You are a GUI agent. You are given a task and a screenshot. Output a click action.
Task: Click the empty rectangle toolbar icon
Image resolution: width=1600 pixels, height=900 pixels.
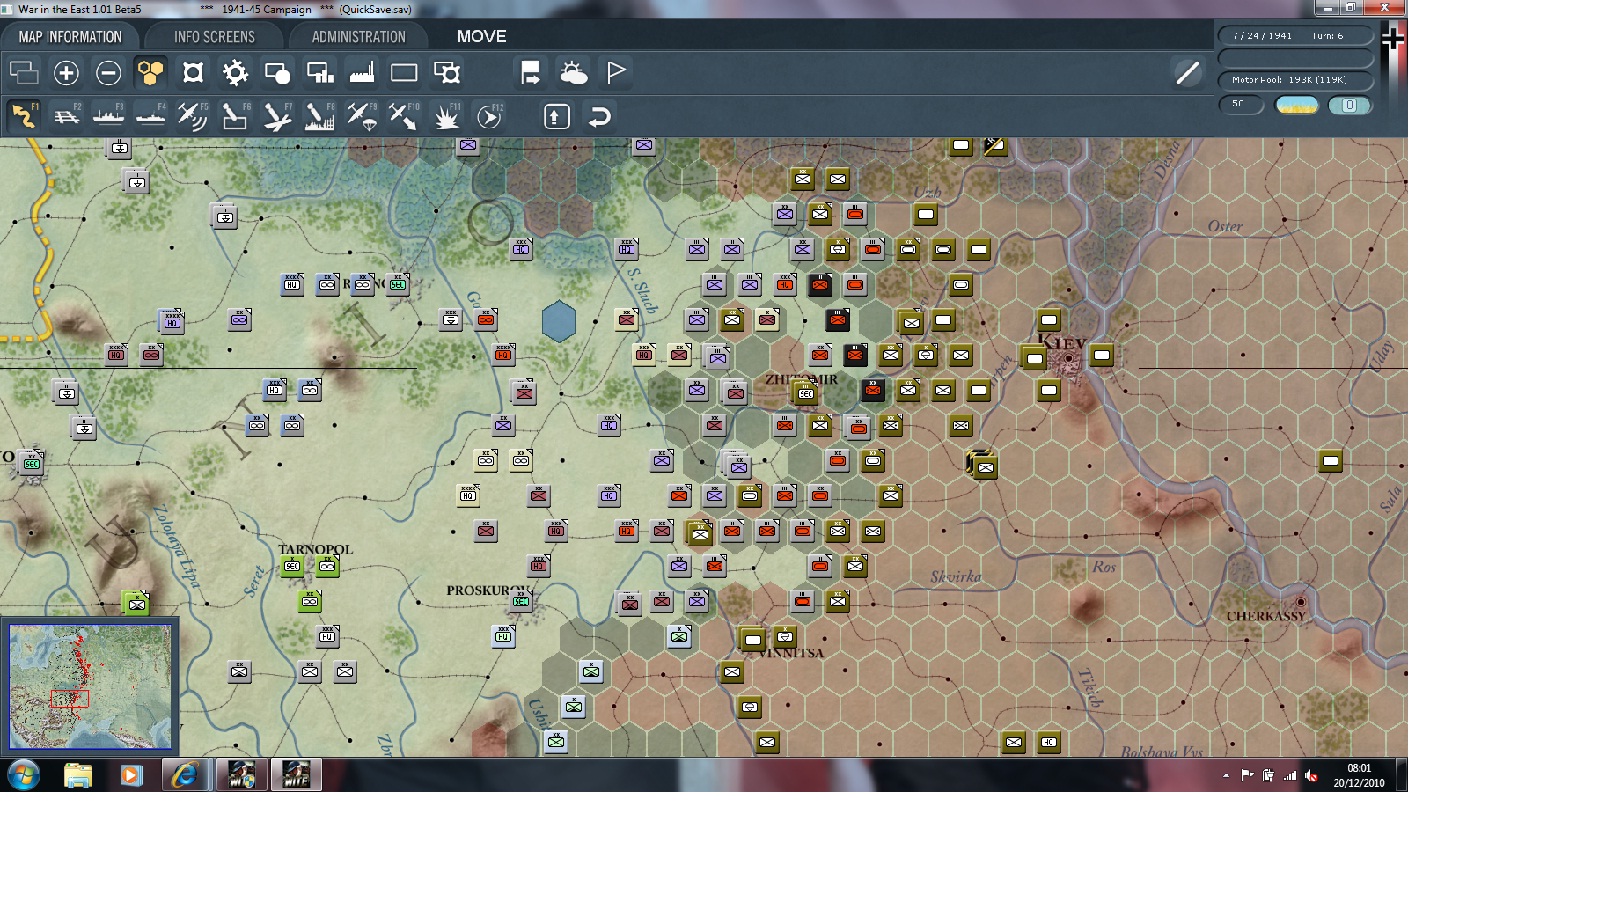point(404,73)
